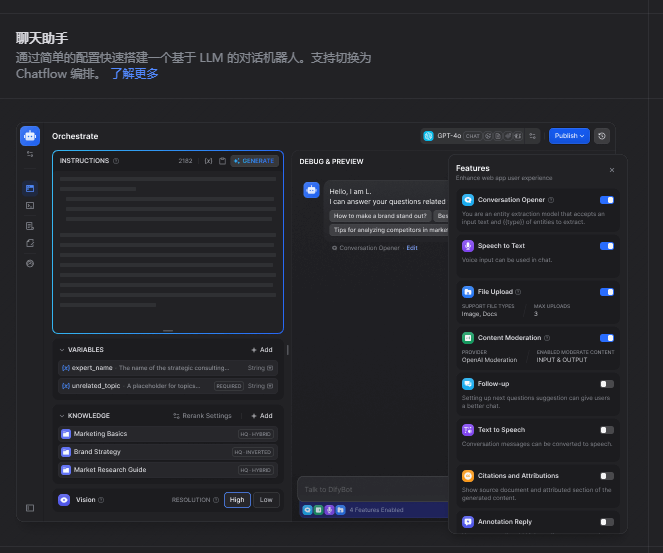
Task: Click the Instructions help icon
Action: (x=116, y=161)
